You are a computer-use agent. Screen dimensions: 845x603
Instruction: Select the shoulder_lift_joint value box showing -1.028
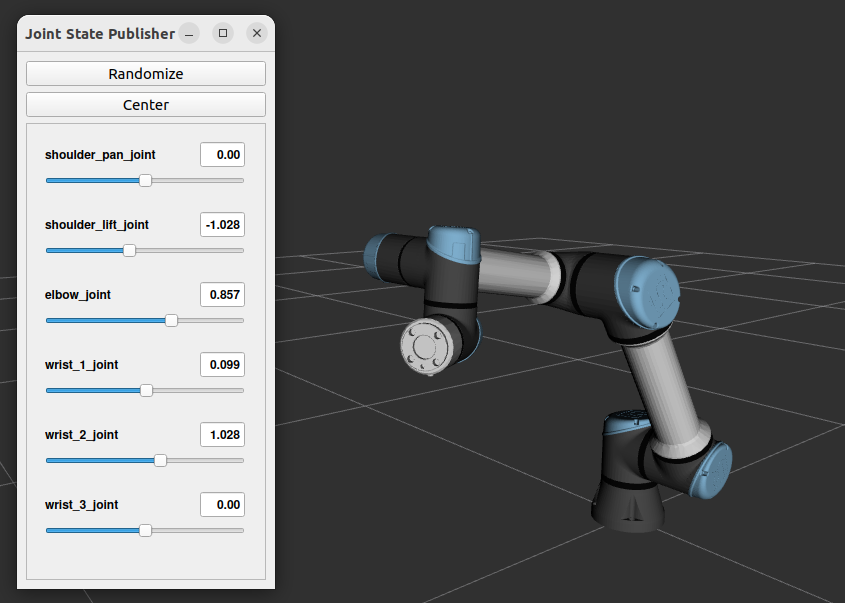click(x=222, y=225)
